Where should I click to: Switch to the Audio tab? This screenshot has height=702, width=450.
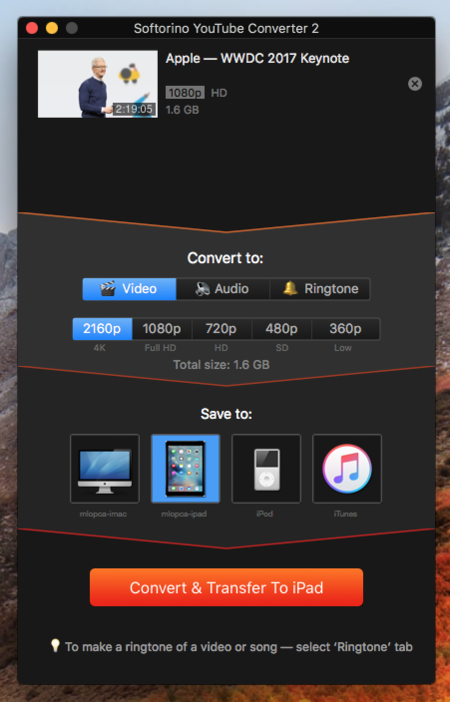coord(223,289)
